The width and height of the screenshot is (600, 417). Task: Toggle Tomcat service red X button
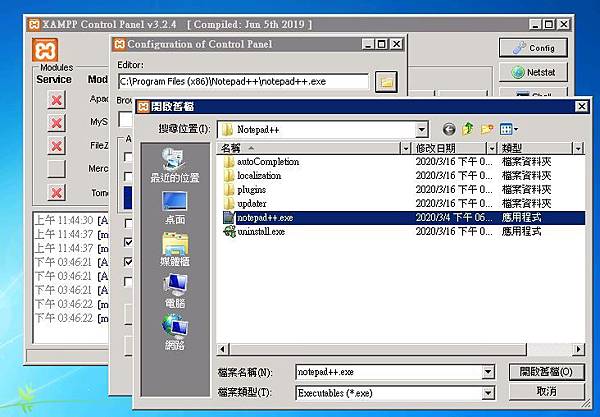coord(56,192)
